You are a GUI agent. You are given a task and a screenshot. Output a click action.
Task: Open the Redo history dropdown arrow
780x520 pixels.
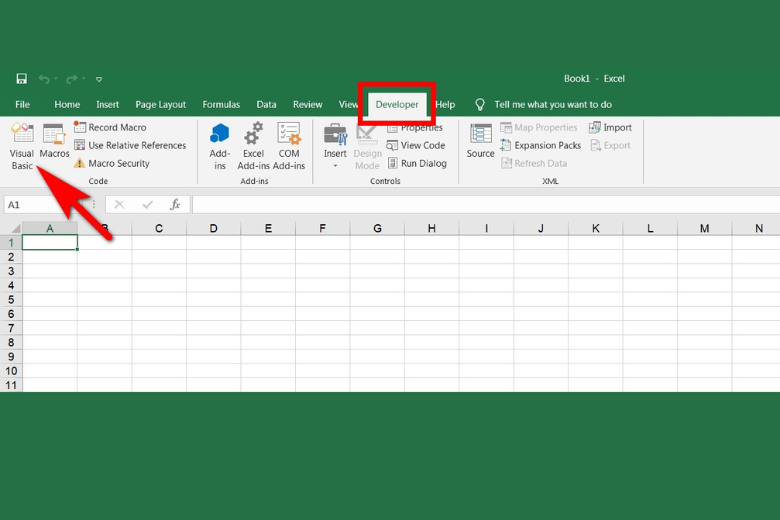[84, 79]
